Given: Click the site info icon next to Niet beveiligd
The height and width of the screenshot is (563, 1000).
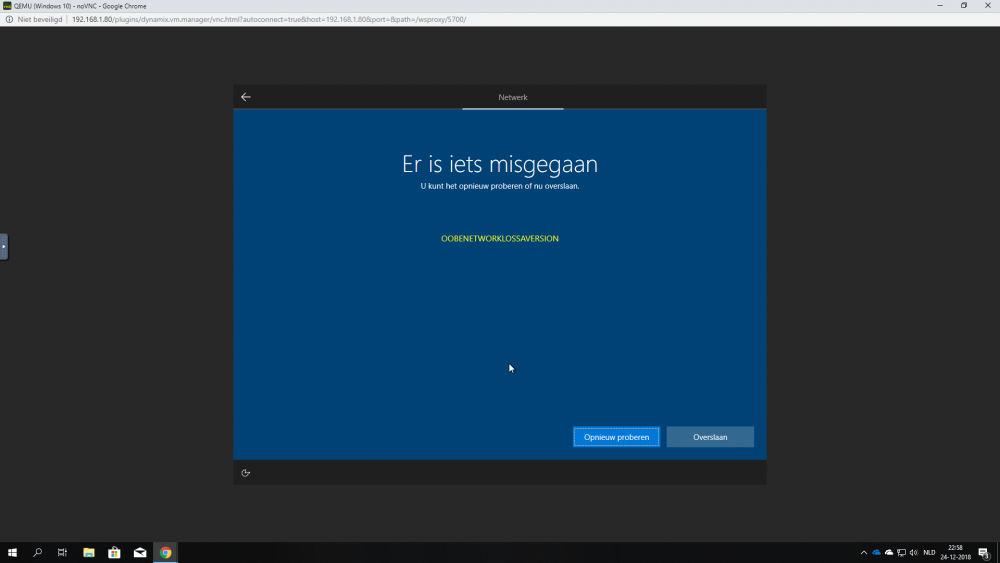Looking at the screenshot, I should coord(9,20).
